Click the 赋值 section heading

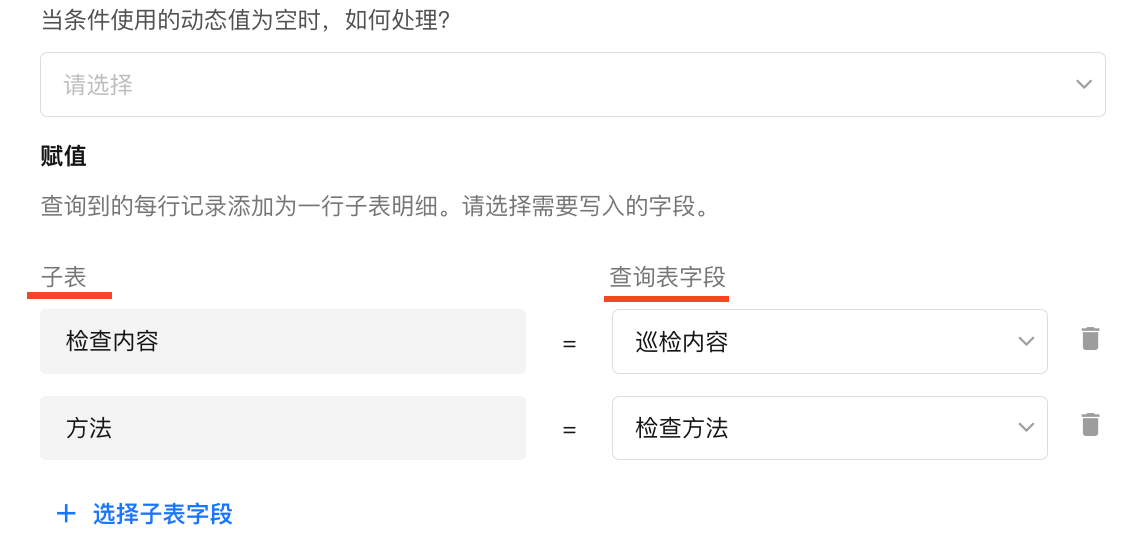64,156
